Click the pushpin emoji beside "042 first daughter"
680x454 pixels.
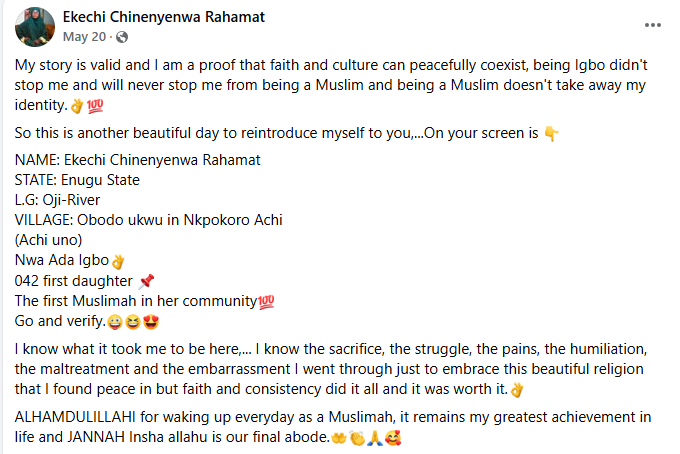pos(146,281)
